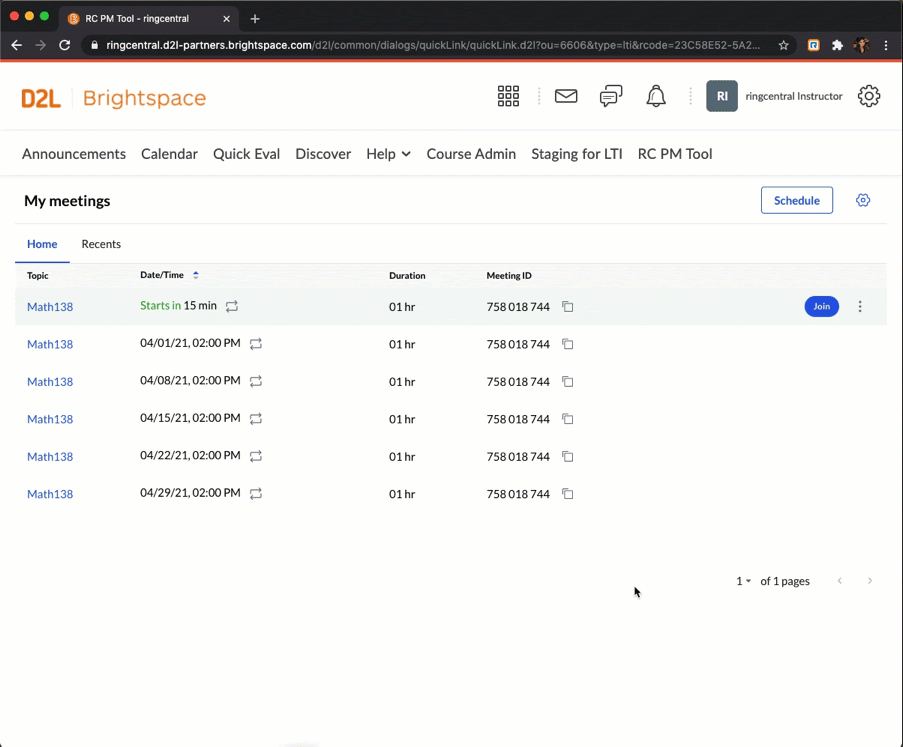
Task: Join the meeting starting in 15 minutes
Action: tap(821, 306)
